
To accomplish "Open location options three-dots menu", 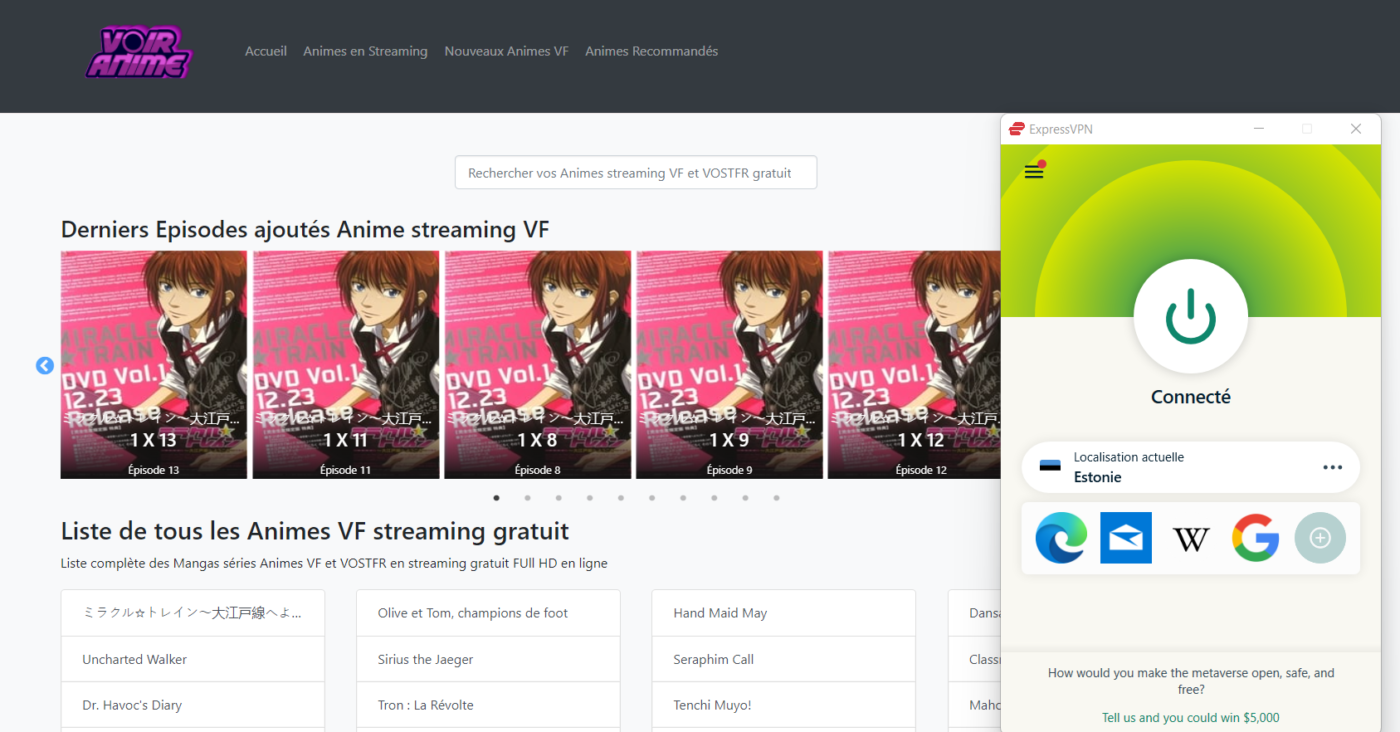I will coord(1333,467).
